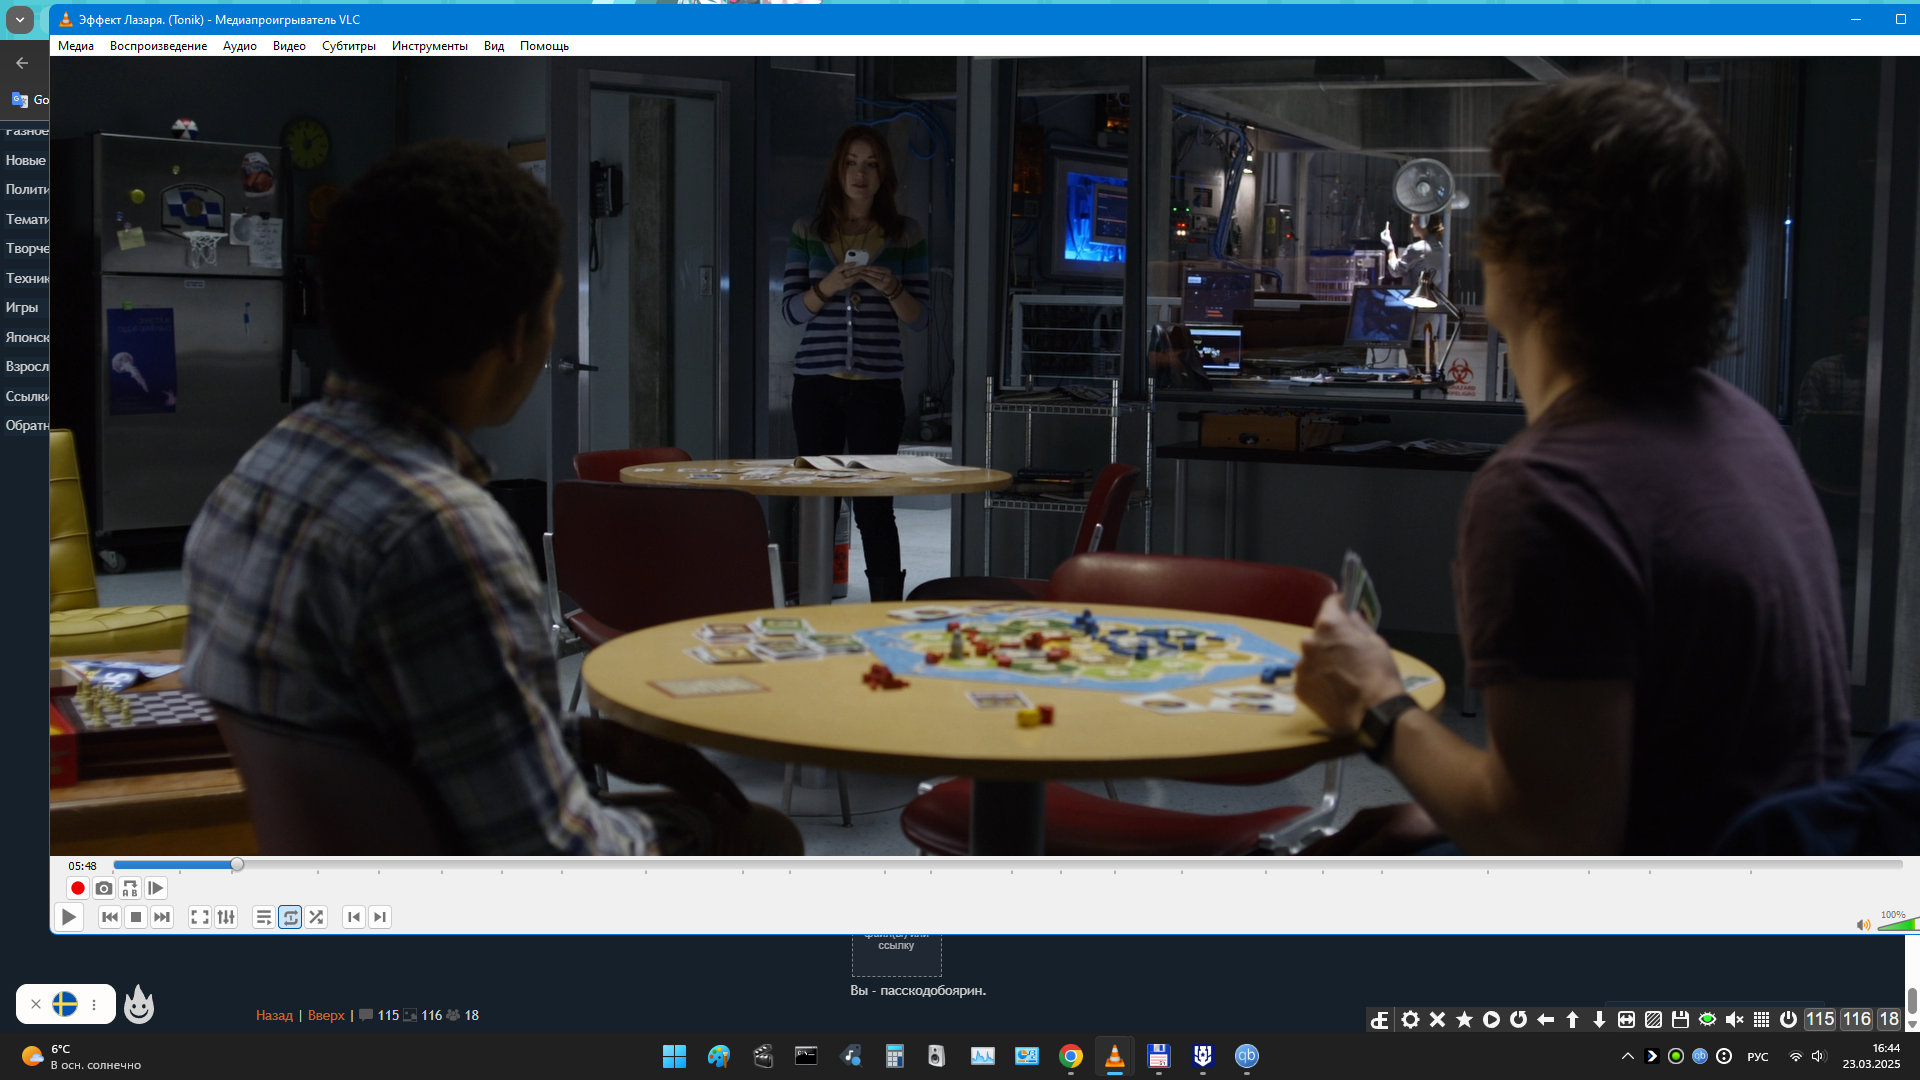
Task: Expand hidden system tray icons chevron
Action: 1627,1056
